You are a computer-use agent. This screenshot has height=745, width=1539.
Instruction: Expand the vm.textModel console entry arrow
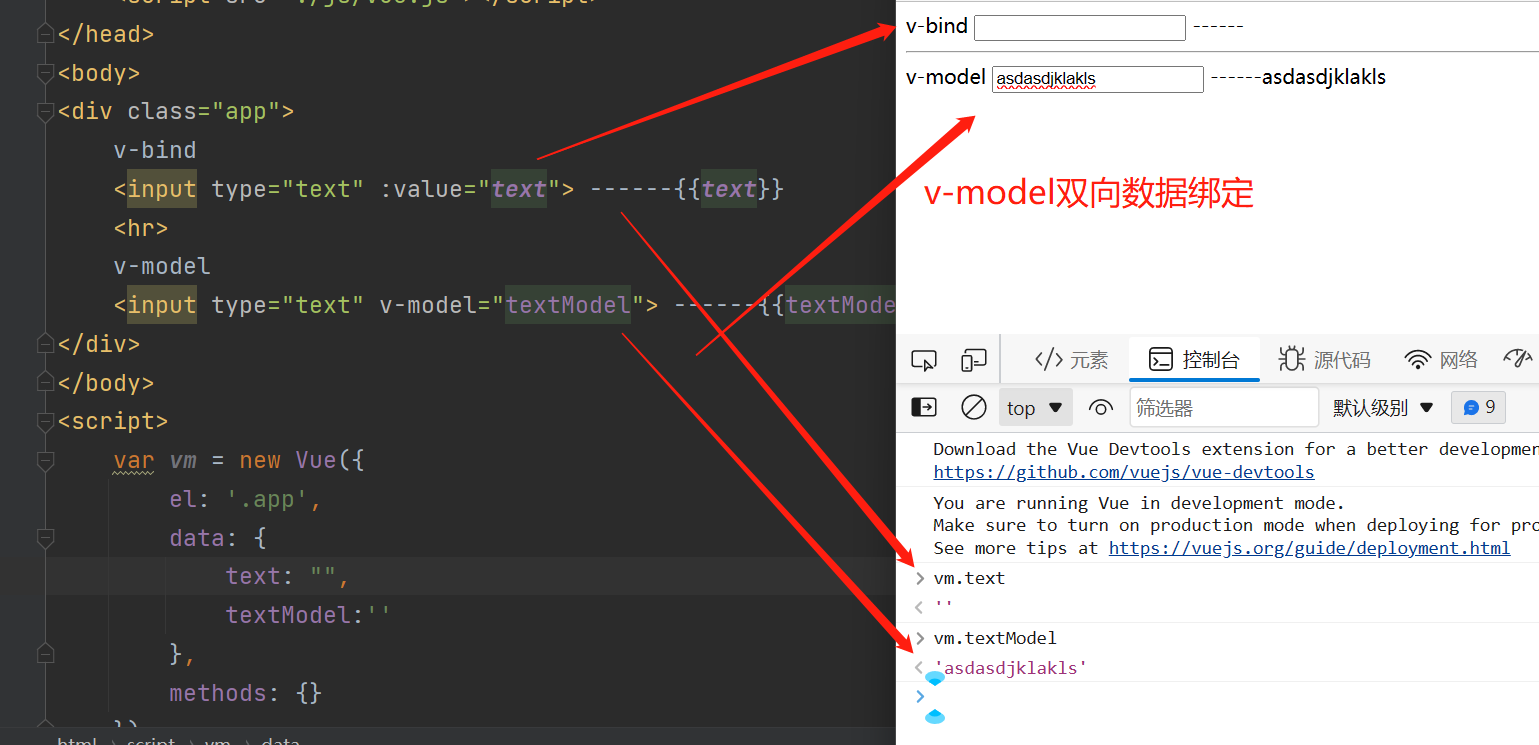point(920,638)
